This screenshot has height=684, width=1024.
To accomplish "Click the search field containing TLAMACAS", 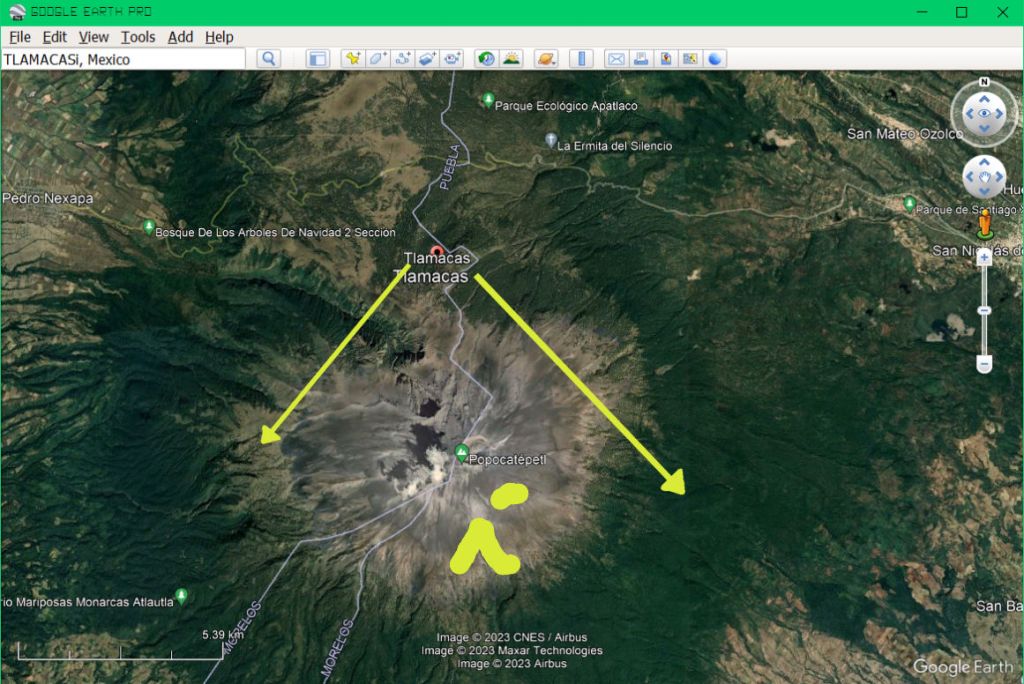I will click(122, 59).
